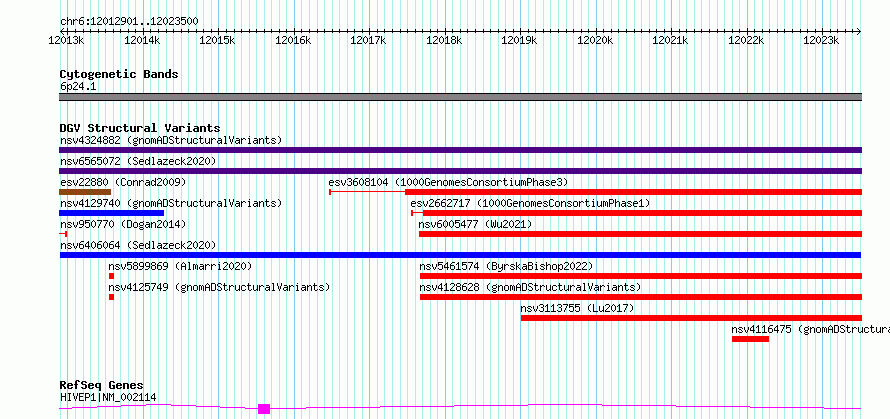Open the DGV Structural Variants track title

[x=140, y=128]
